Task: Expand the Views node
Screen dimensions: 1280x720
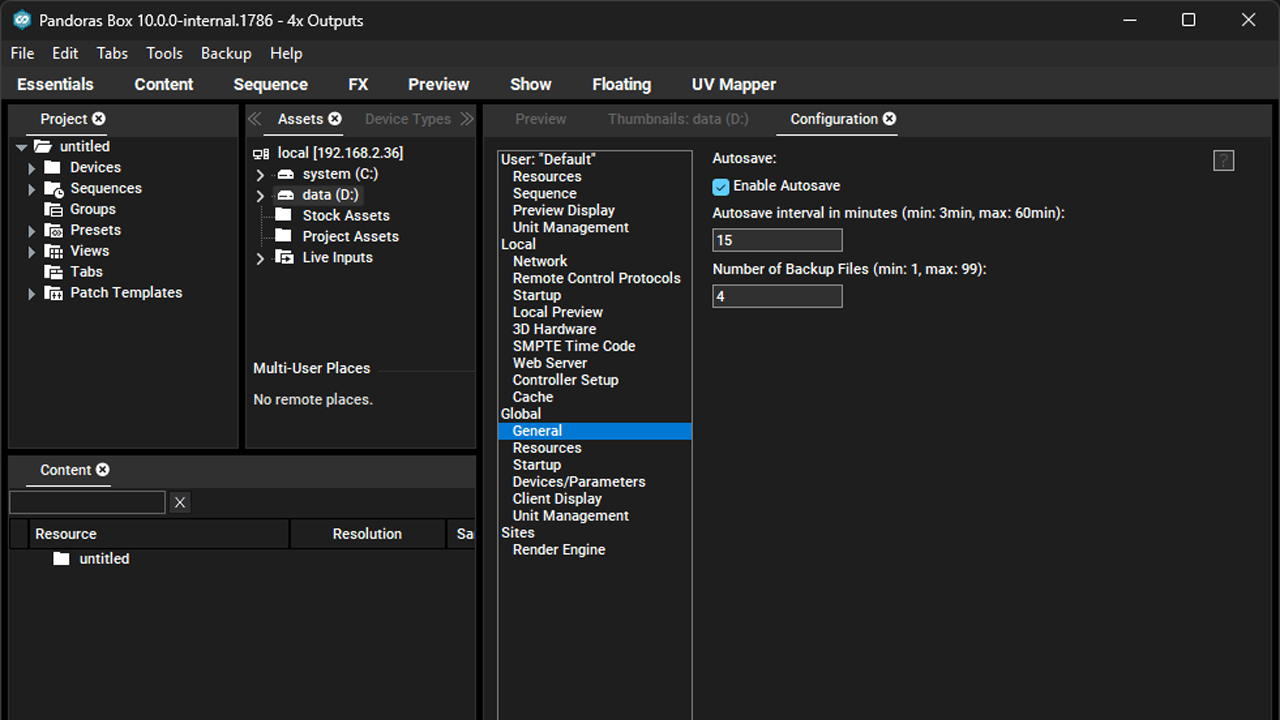Action: coord(32,252)
